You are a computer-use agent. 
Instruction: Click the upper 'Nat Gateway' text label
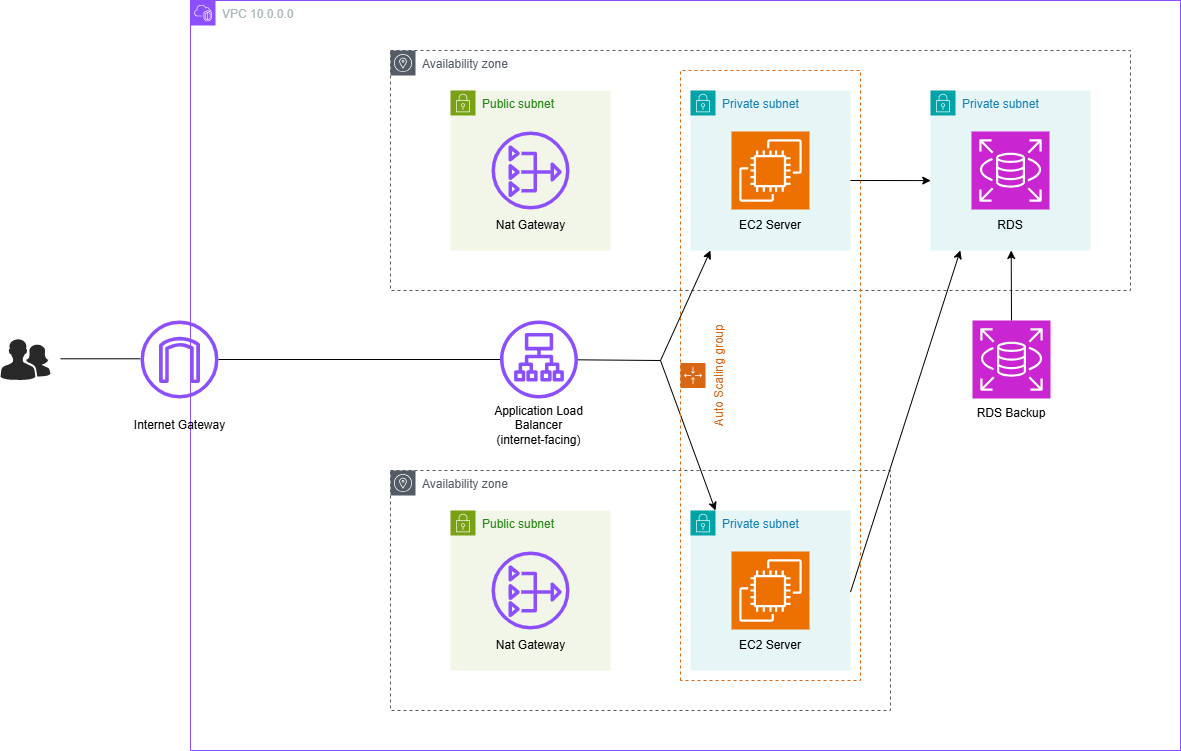530,224
